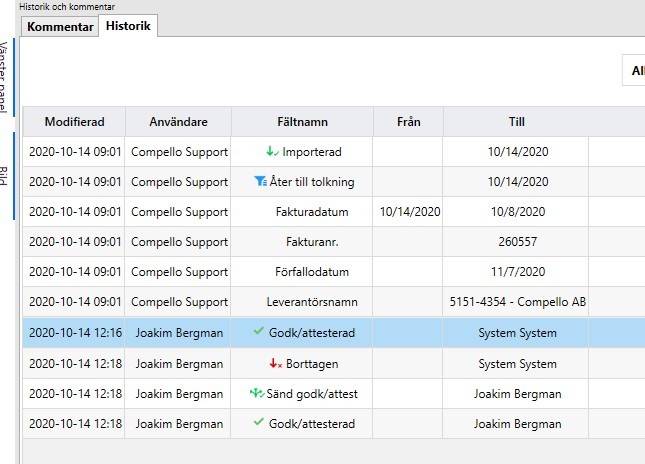Click the green checkmark in the last Godk/attesterad row
Screen dimensions: 645x464
(x=259, y=423)
